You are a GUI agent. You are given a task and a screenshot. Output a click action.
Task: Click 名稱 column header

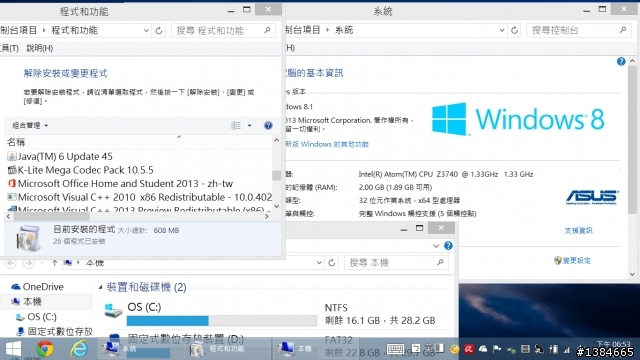pos(16,142)
